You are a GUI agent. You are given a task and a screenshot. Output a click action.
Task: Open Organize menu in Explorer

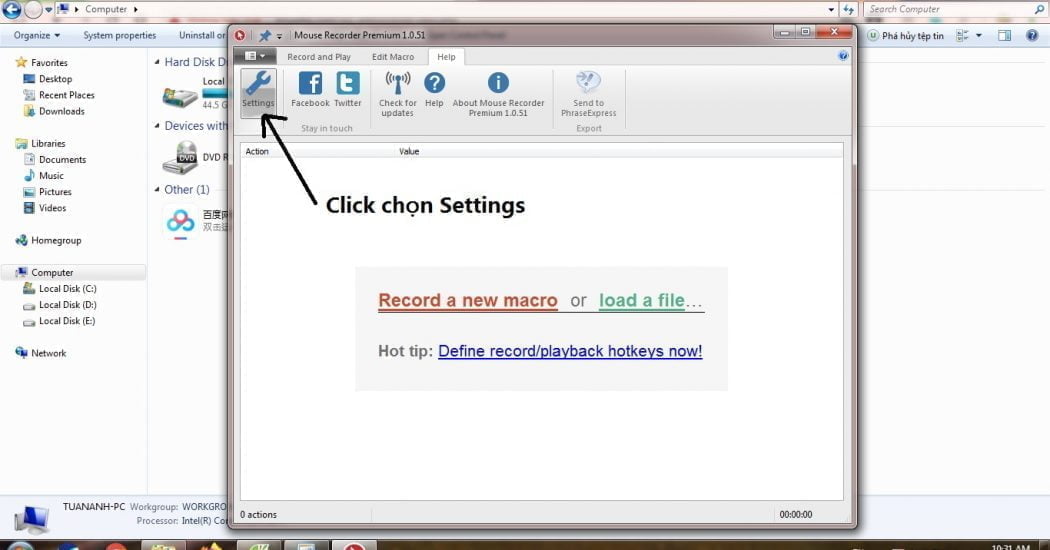37,36
